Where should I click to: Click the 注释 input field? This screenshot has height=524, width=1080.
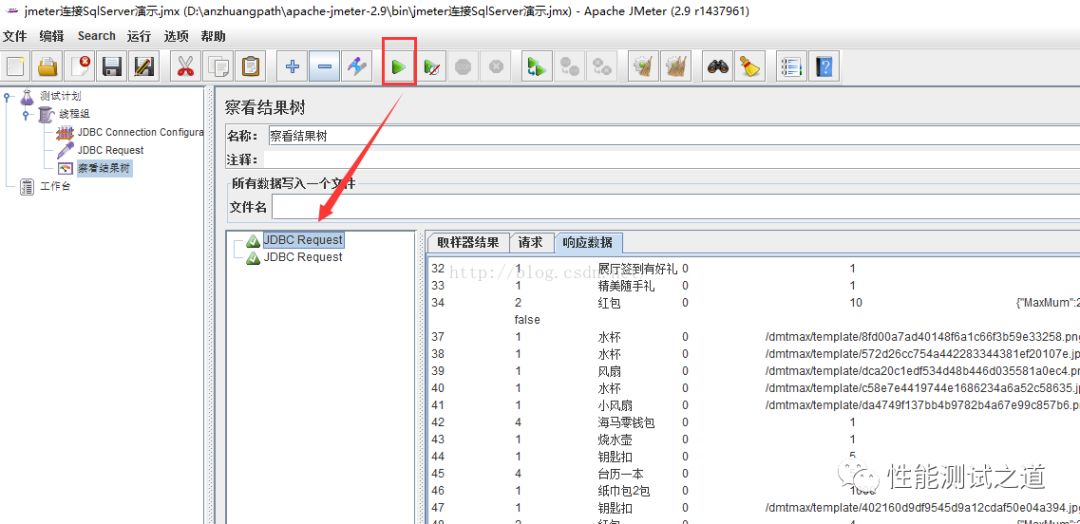[673, 159]
